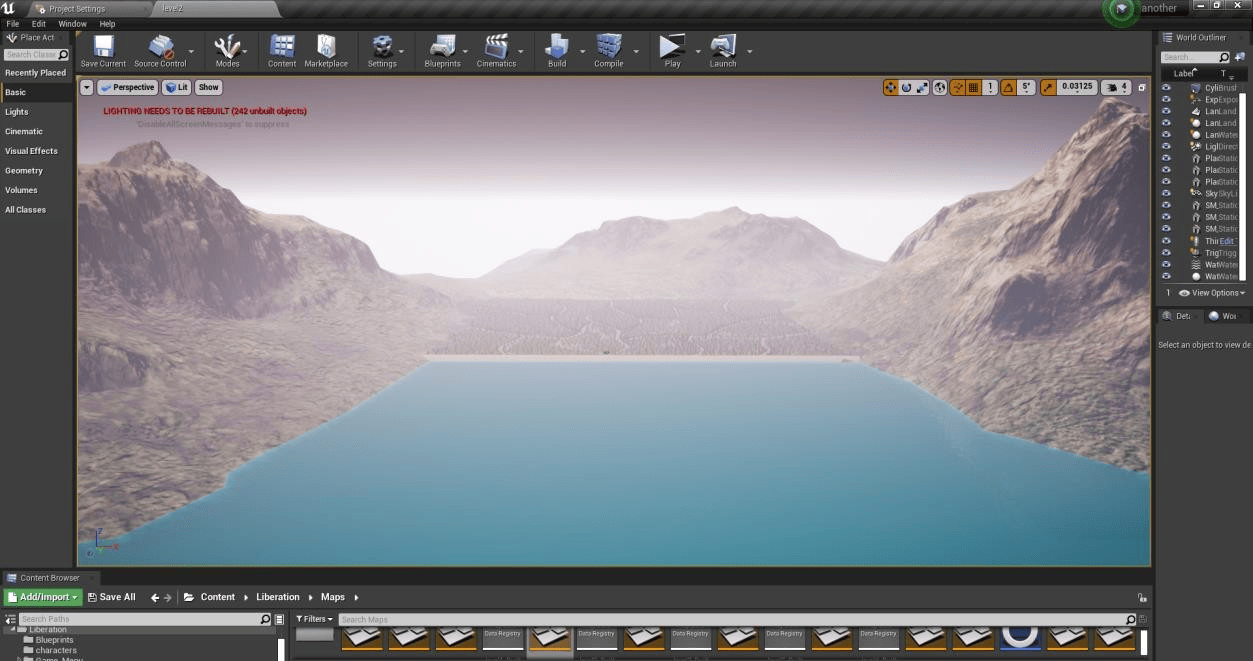
Task: Open the rotation snap 5° dropdown
Action: coord(1026,87)
